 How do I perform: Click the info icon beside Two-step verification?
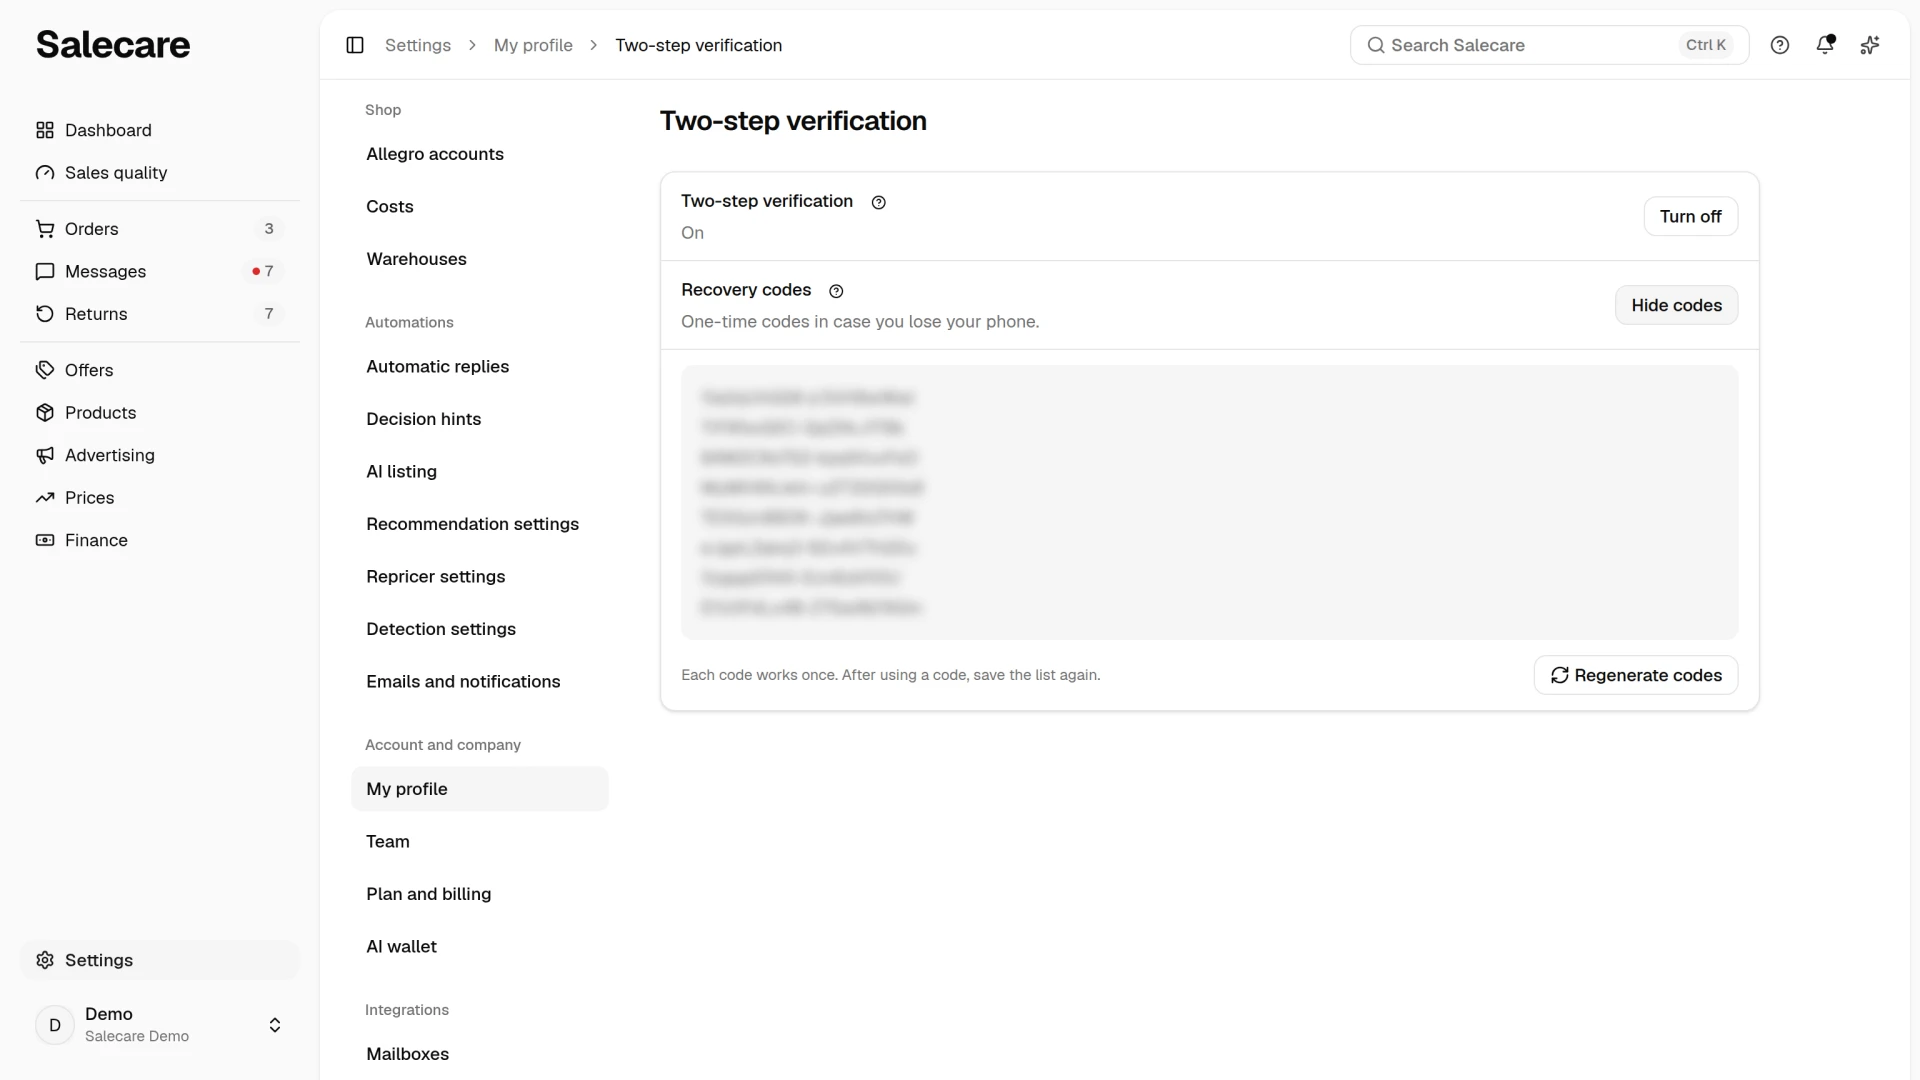pos(879,202)
